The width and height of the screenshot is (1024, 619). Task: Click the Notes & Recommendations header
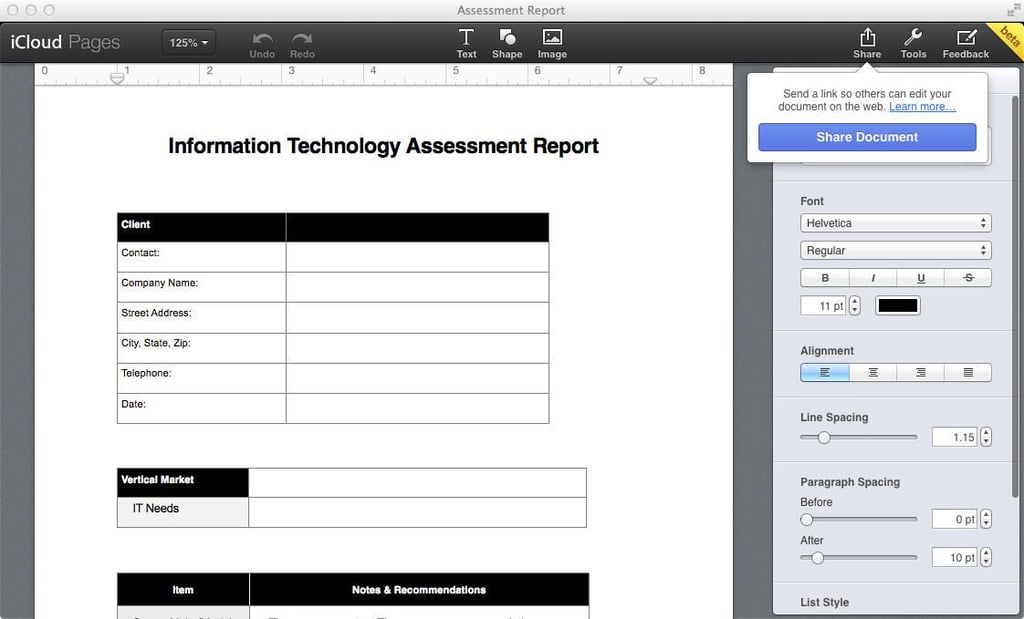[419, 590]
